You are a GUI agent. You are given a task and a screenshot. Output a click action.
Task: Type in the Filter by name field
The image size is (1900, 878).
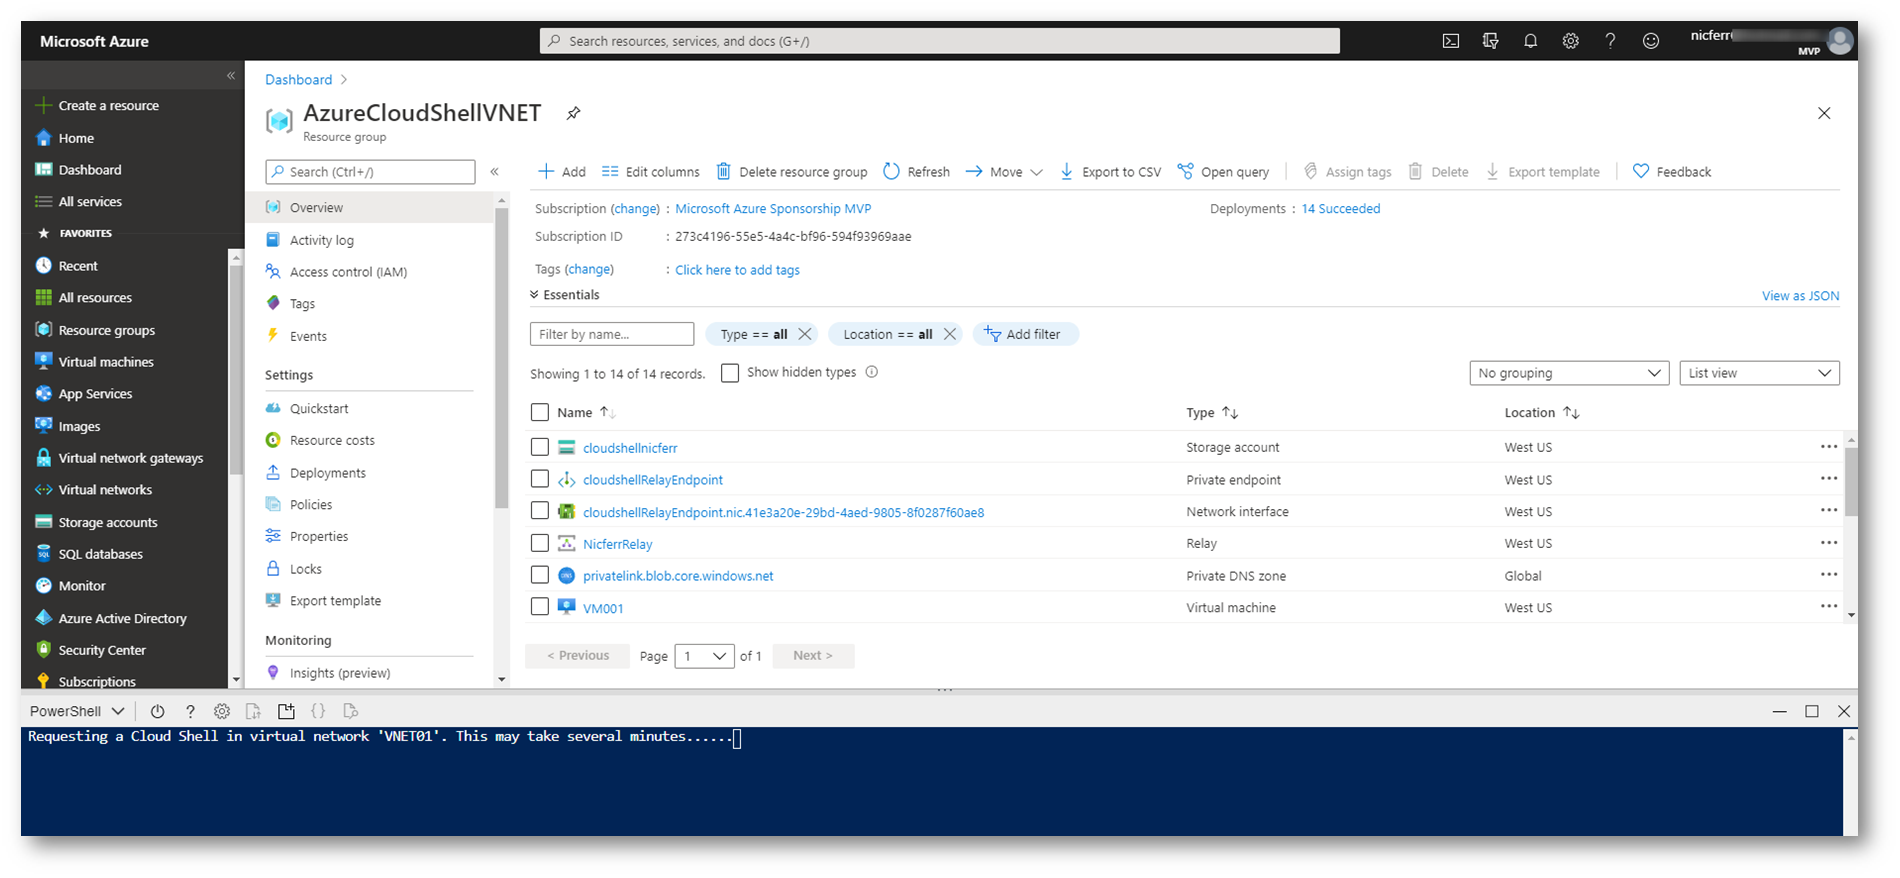coord(612,334)
